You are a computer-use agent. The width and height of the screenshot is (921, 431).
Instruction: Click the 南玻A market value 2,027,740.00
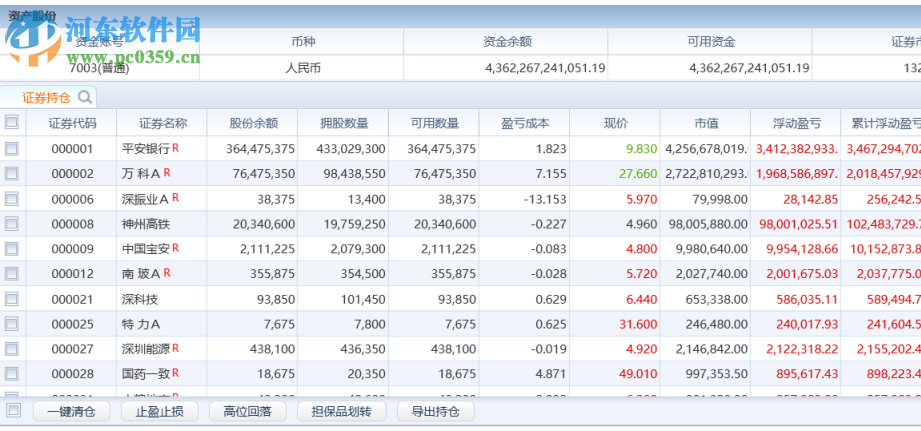coord(711,274)
